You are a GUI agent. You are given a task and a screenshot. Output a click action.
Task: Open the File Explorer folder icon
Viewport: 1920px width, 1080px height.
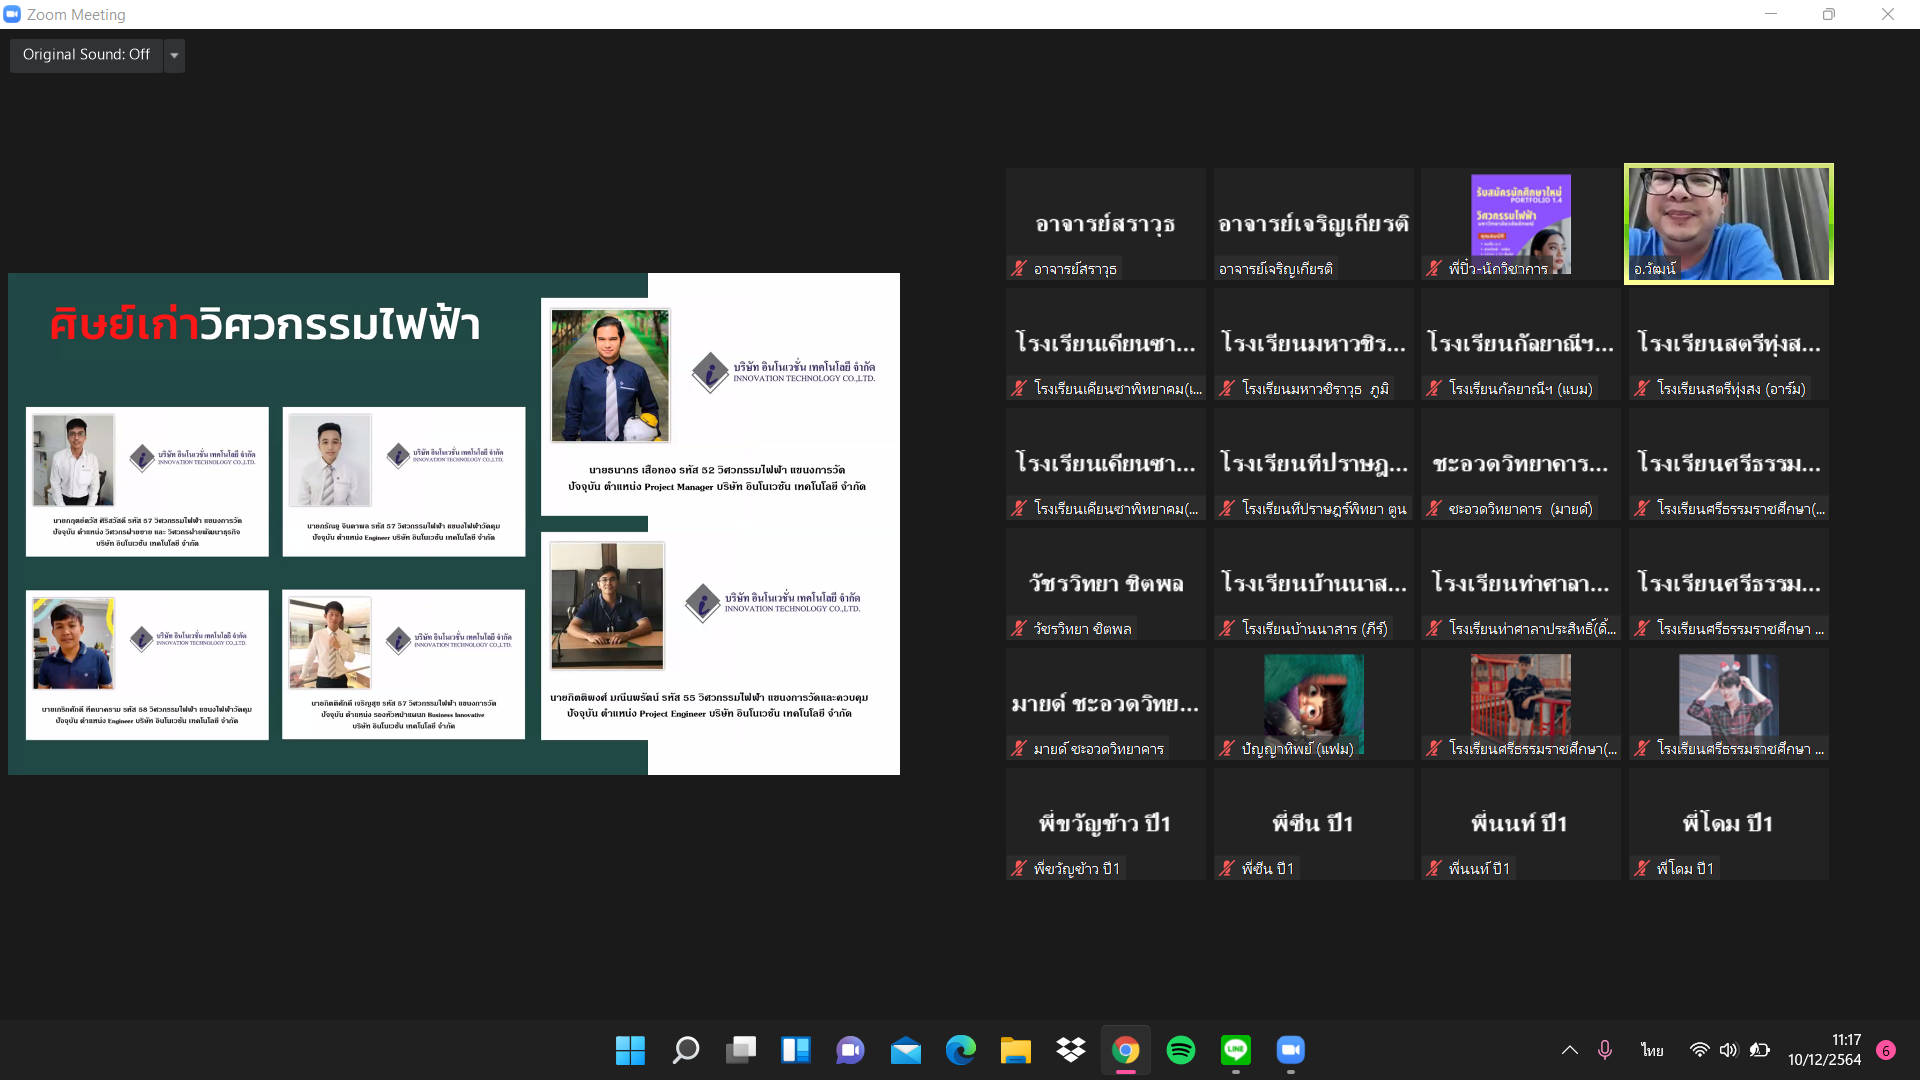[x=1016, y=1050]
